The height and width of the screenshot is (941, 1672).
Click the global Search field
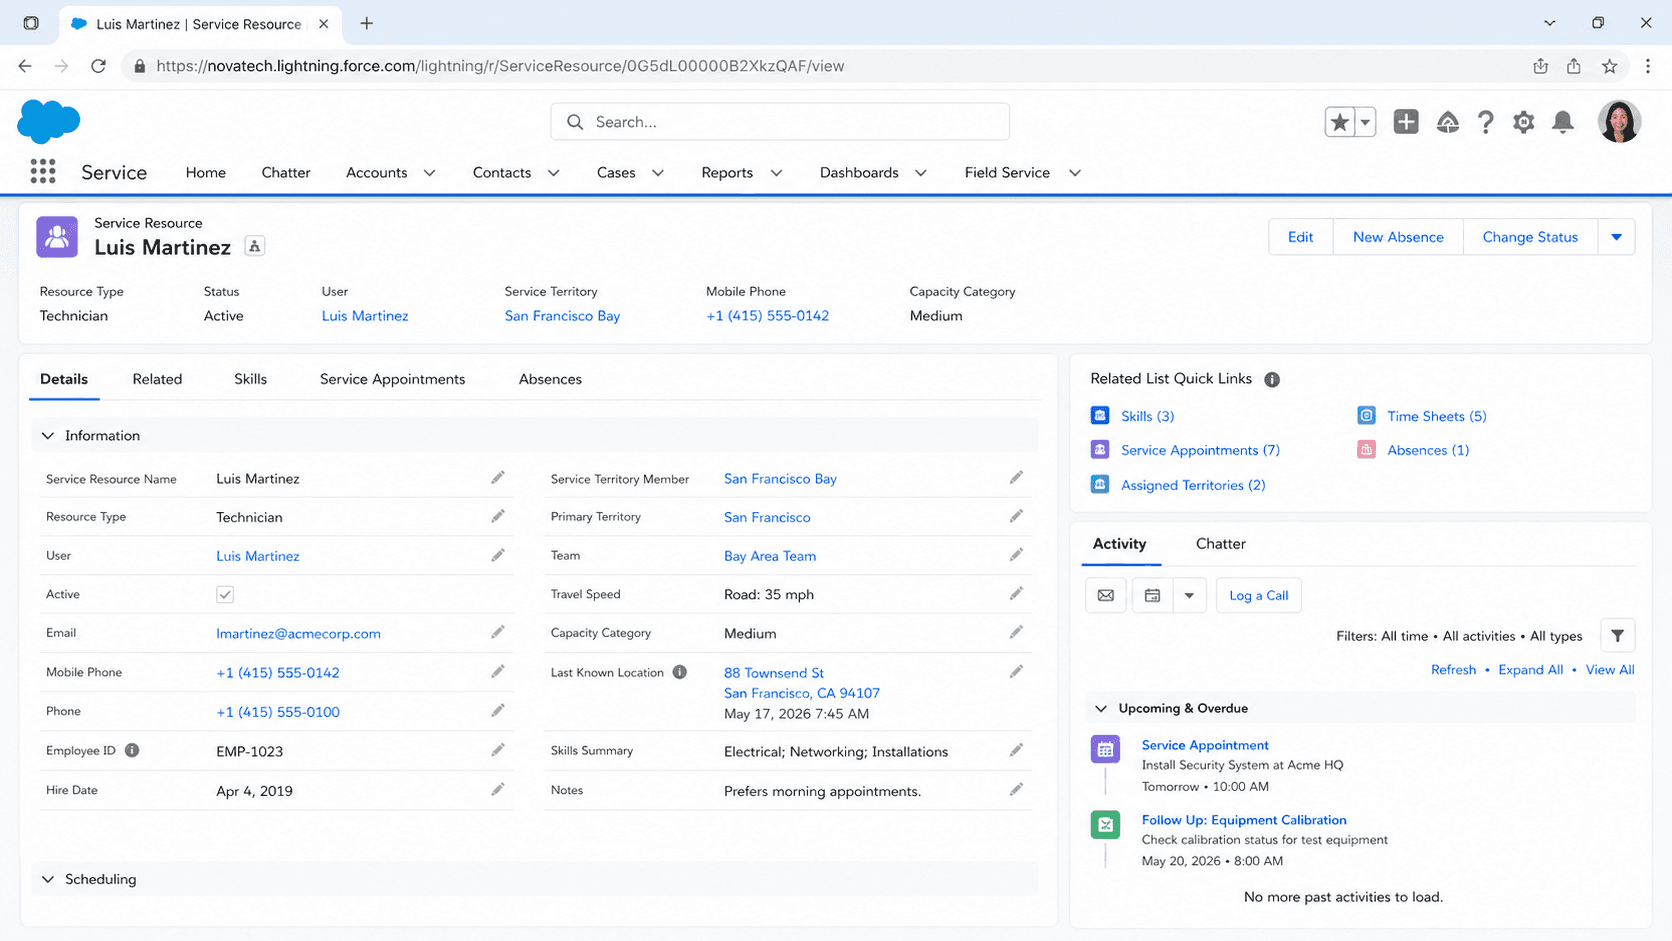point(780,122)
